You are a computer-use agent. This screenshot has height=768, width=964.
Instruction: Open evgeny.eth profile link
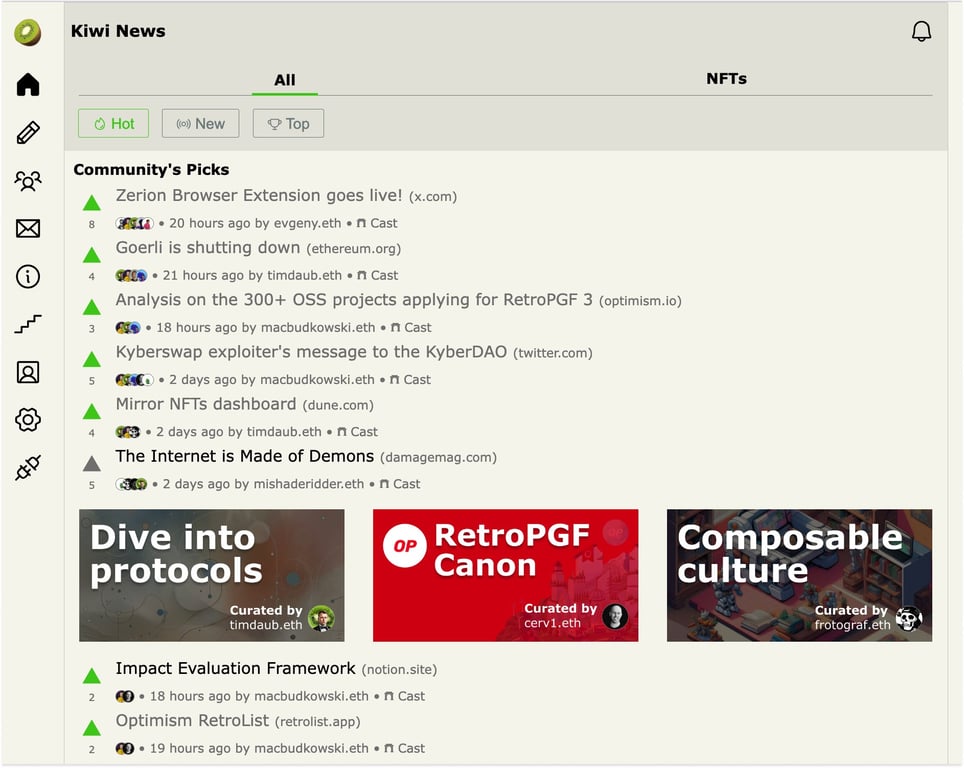click(307, 223)
